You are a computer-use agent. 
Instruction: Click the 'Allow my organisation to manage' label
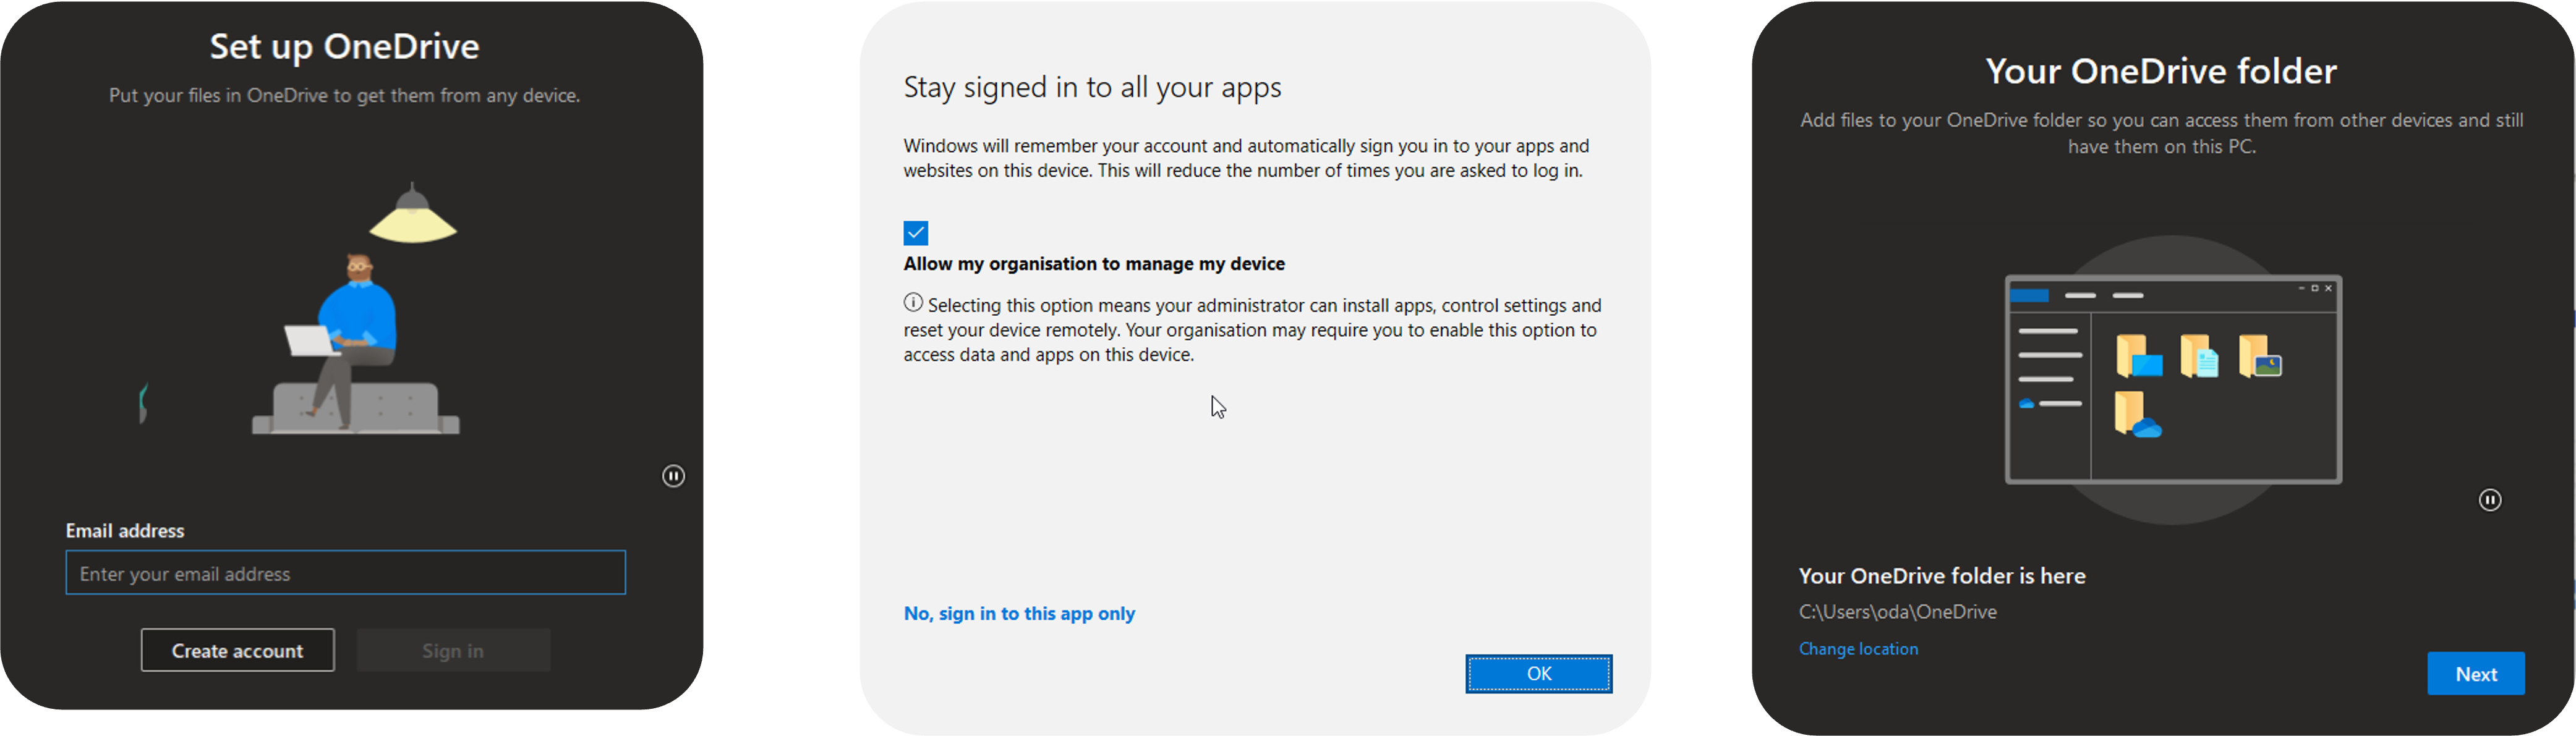[x=1094, y=264]
